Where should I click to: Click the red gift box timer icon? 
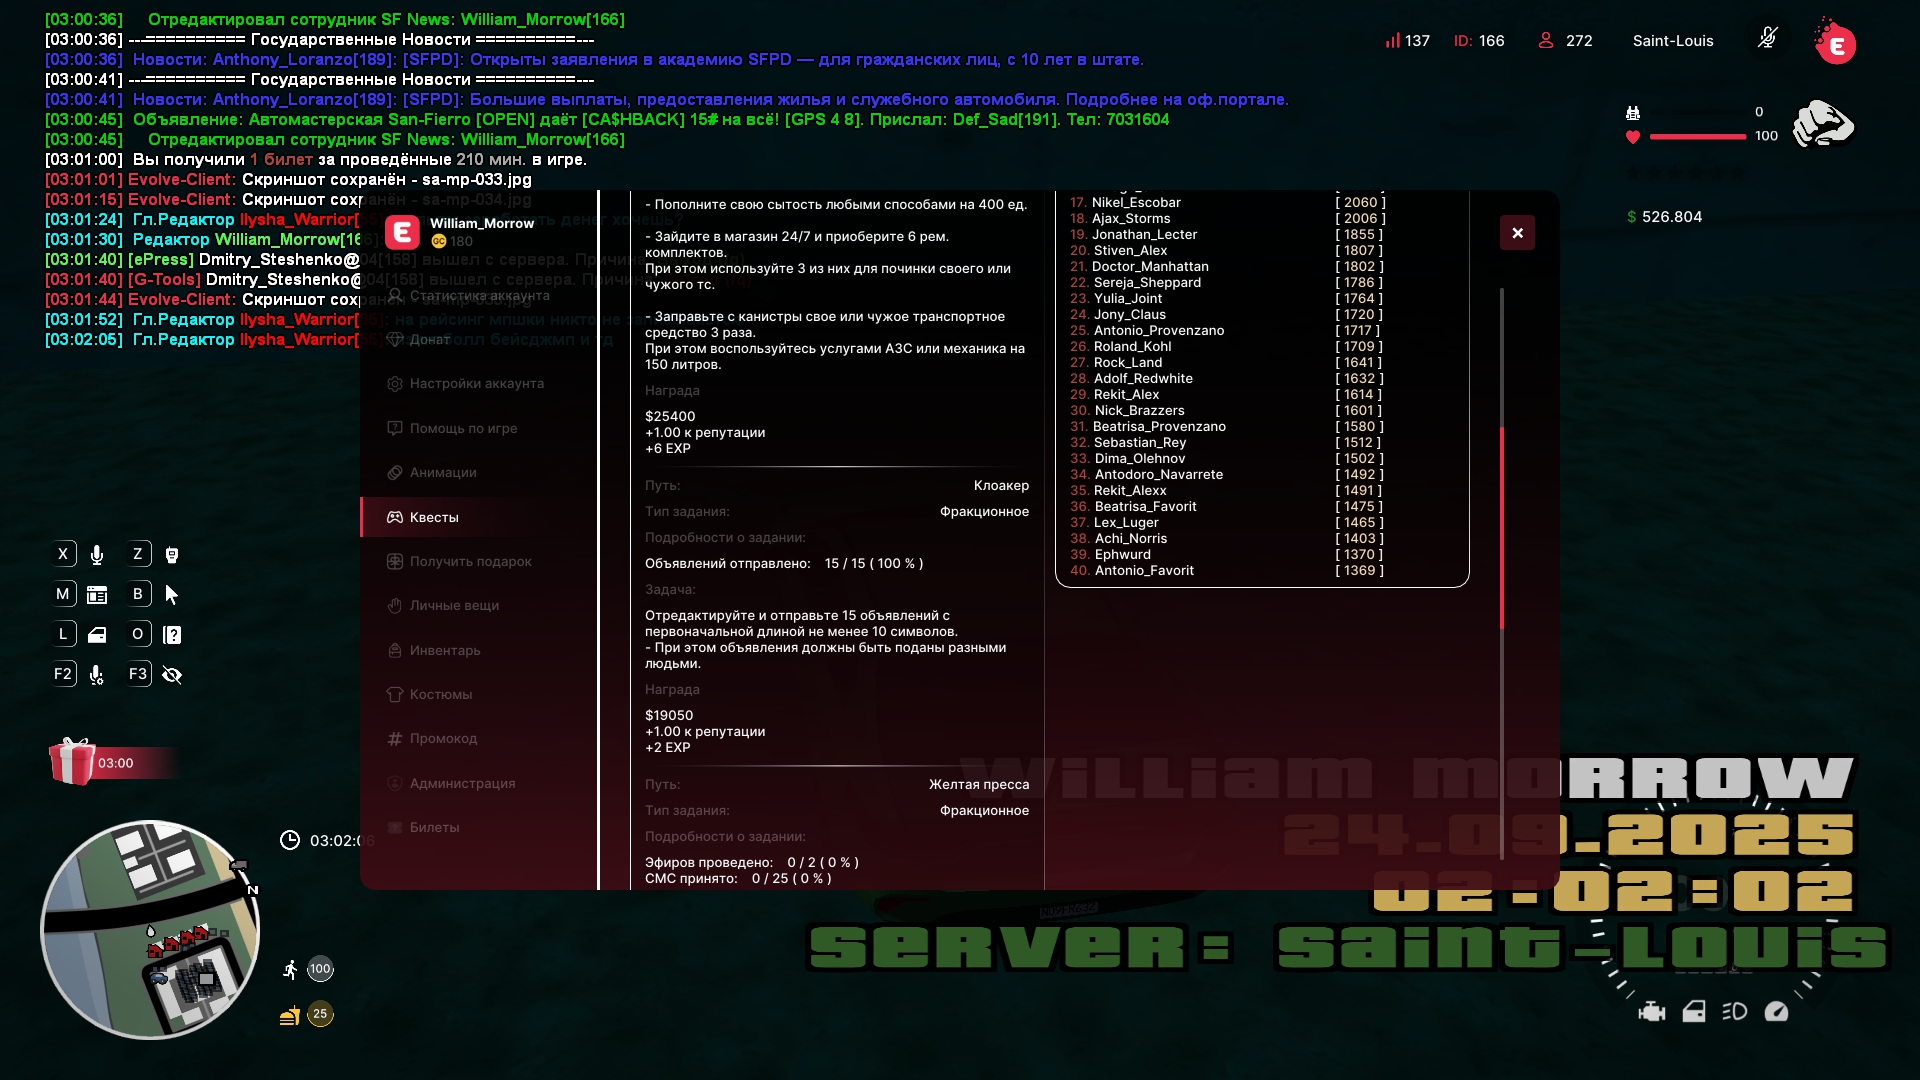click(72, 762)
